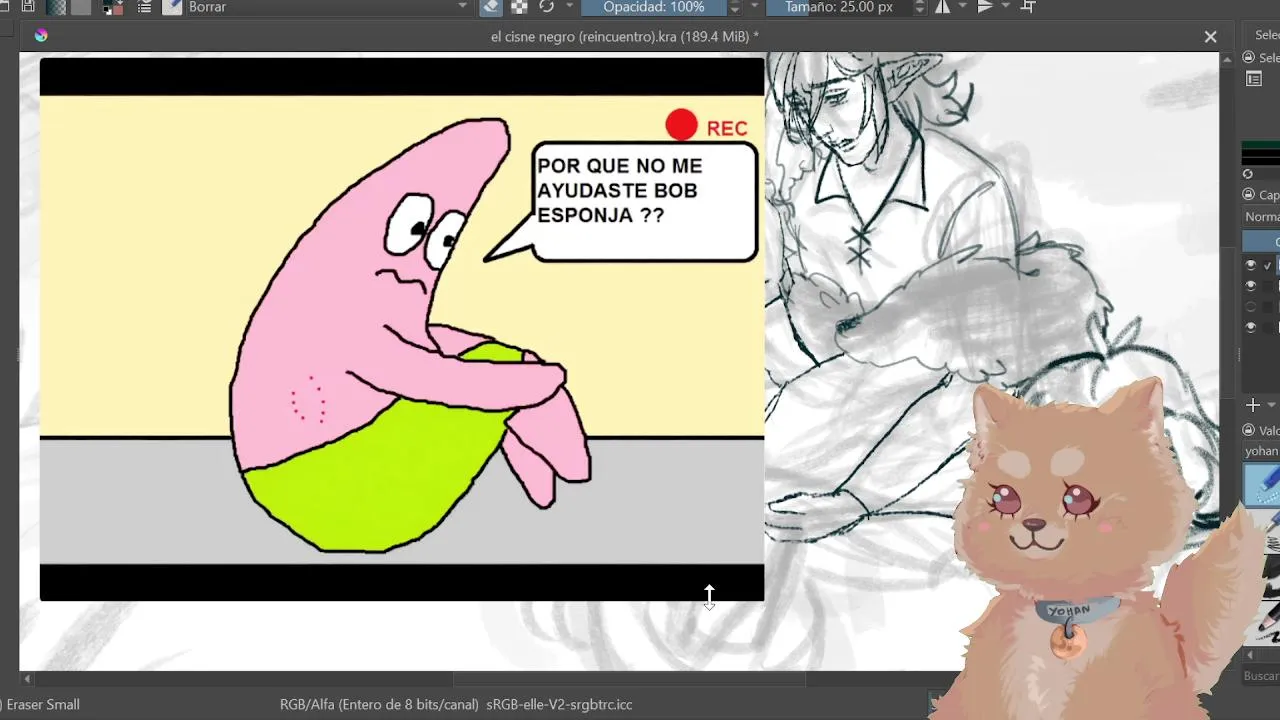
Task: Toggle eraser mode button
Action: (490, 6)
